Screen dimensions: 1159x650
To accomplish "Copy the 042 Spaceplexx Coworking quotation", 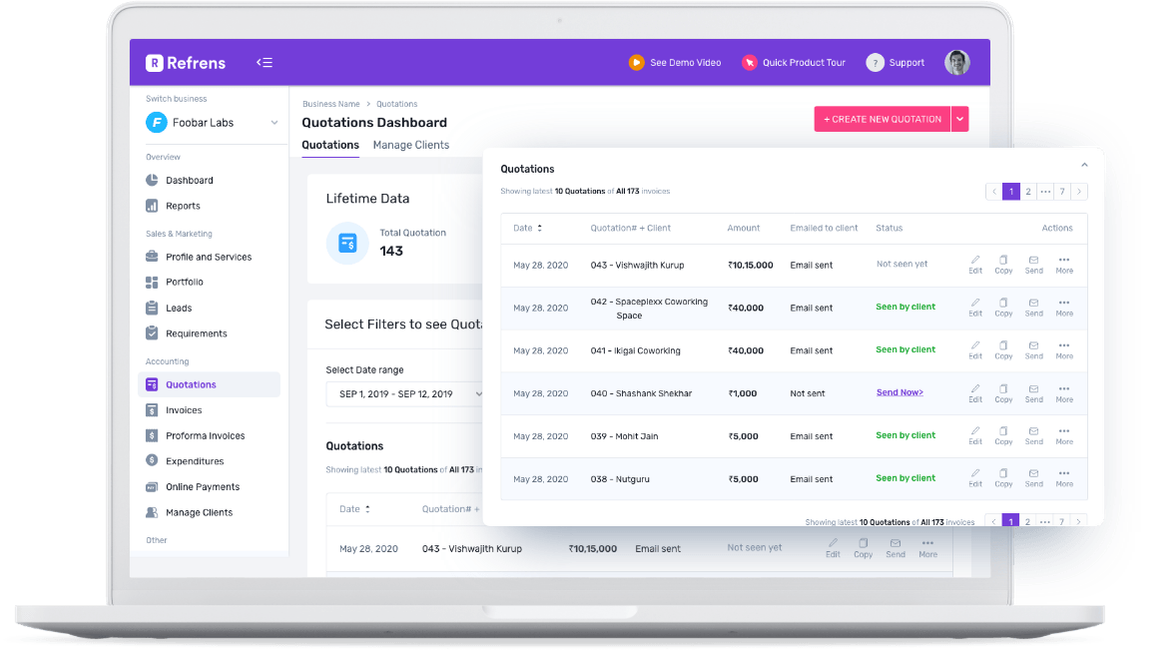I will 1003,307.
